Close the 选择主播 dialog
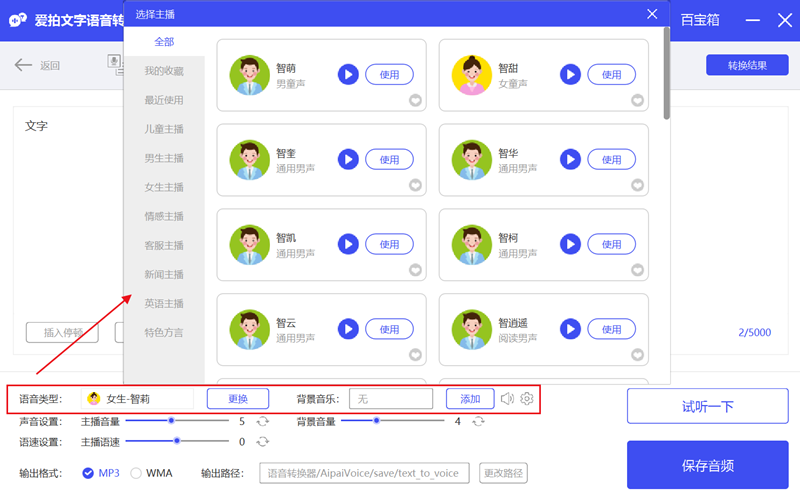Image resolution: width=800 pixels, height=502 pixels. tap(652, 14)
